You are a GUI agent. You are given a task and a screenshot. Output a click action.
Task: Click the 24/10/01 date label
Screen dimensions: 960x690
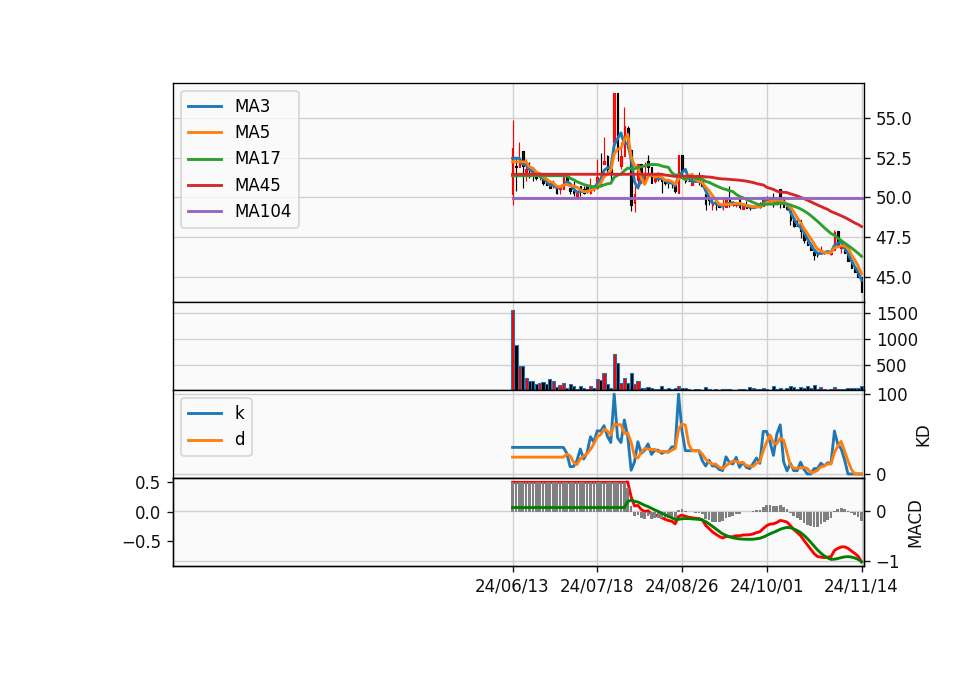tap(766, 587)
